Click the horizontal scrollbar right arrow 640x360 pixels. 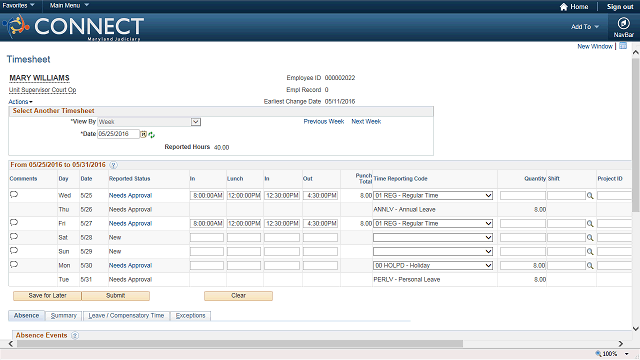[621, 344]
